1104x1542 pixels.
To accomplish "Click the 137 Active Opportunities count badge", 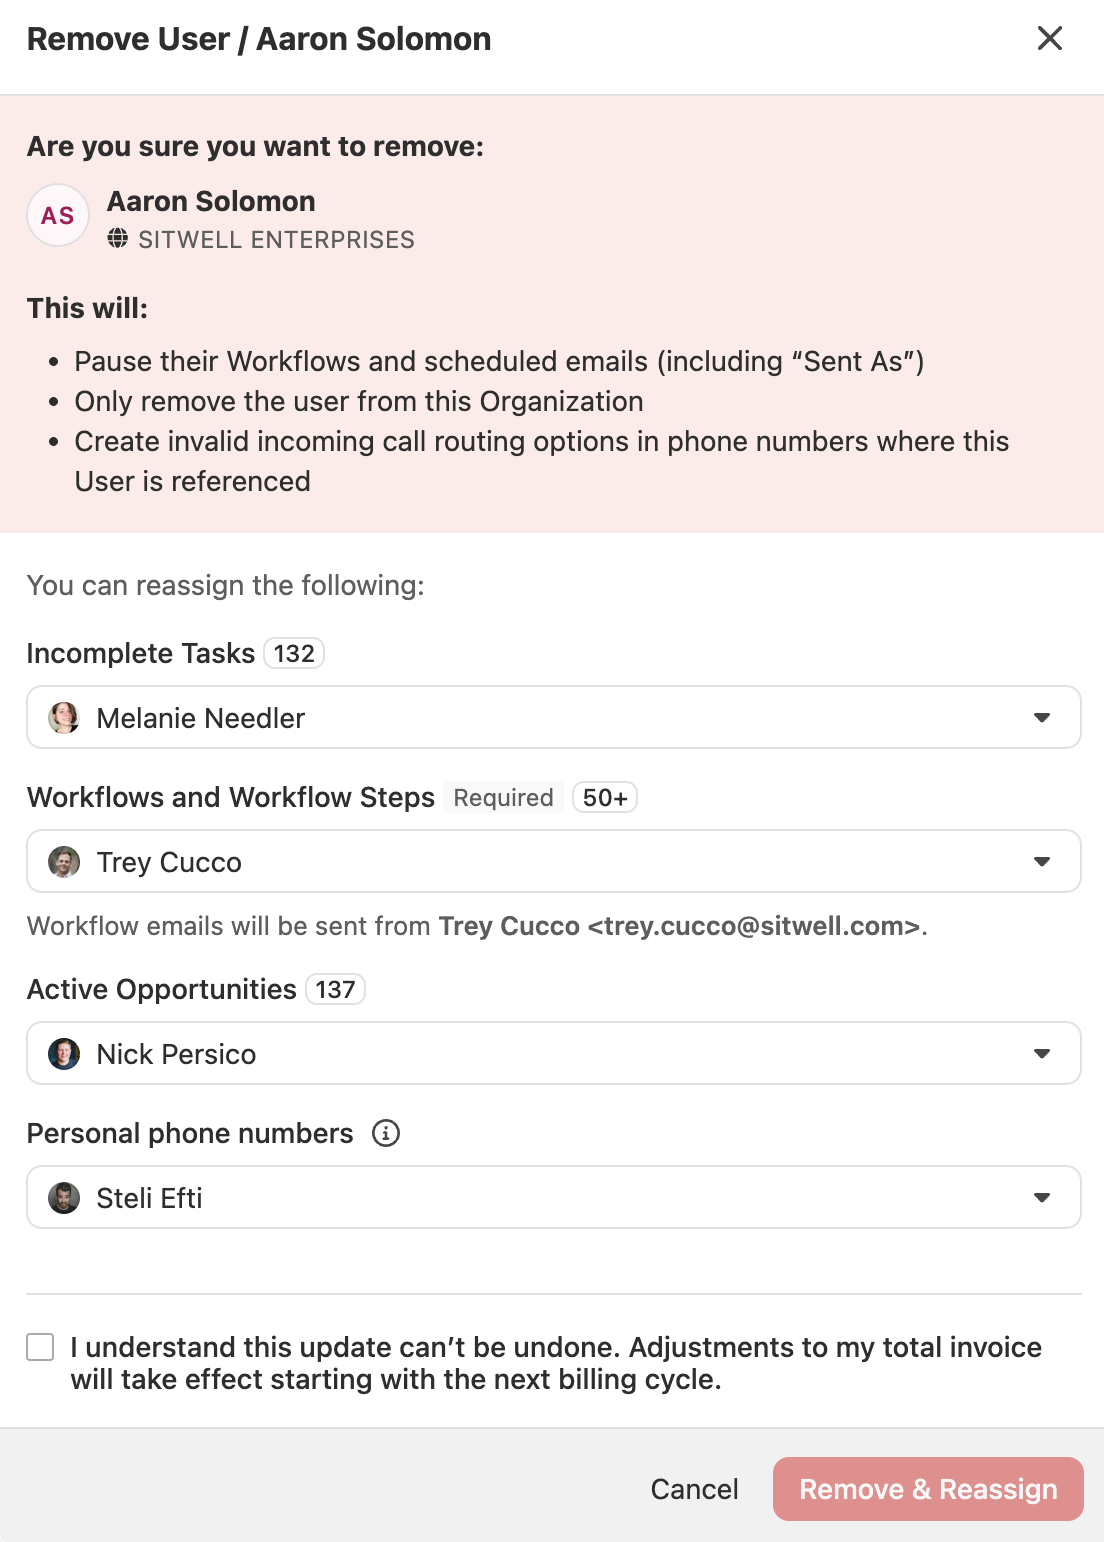I will click(x=335, y=989).
